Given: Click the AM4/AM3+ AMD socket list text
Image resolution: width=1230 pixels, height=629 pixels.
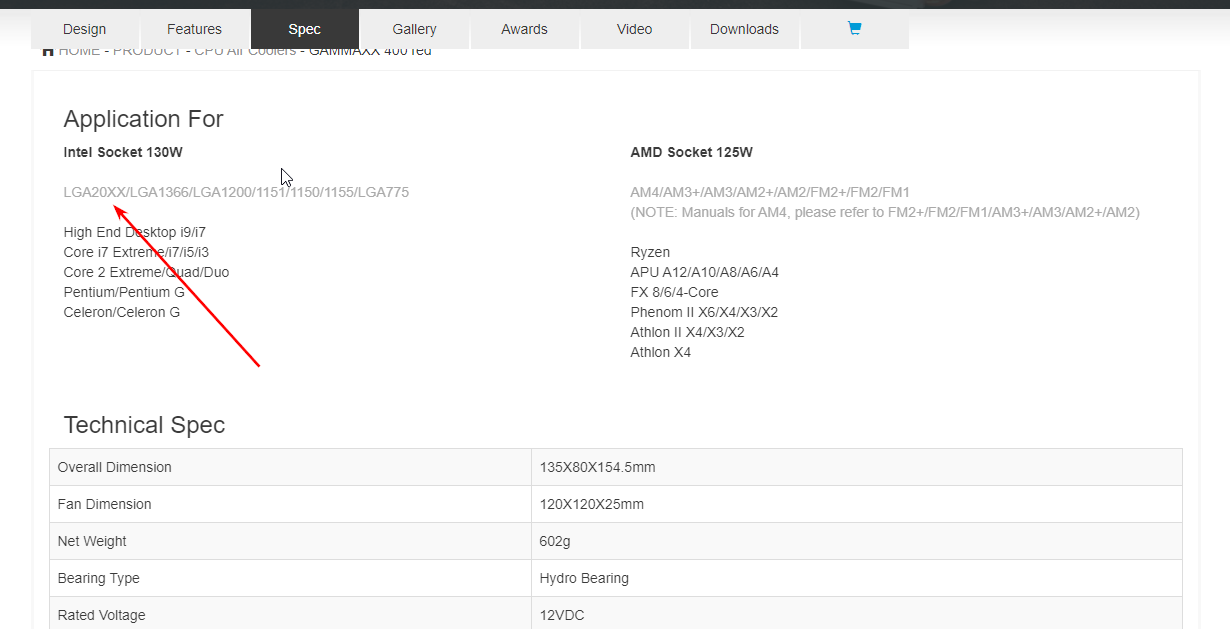Looking at the screenshot, I should (x=770, y=192).
